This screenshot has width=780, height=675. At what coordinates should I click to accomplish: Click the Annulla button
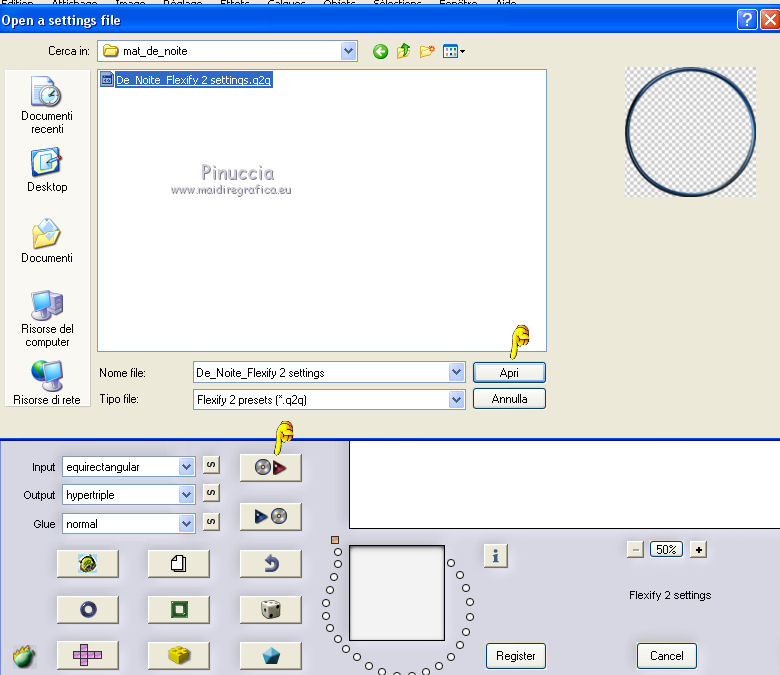pyautogui.click(x=509, y=398)
